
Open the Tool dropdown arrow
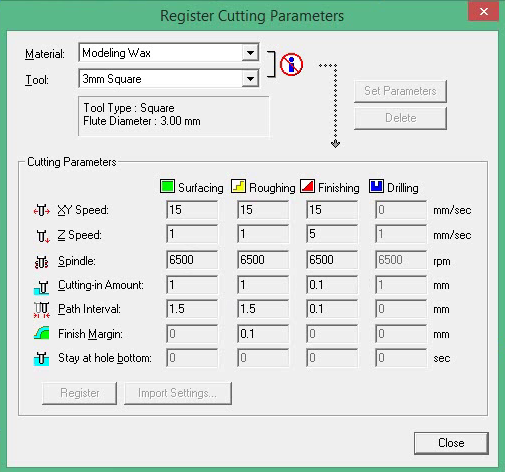tap(250, 79)
